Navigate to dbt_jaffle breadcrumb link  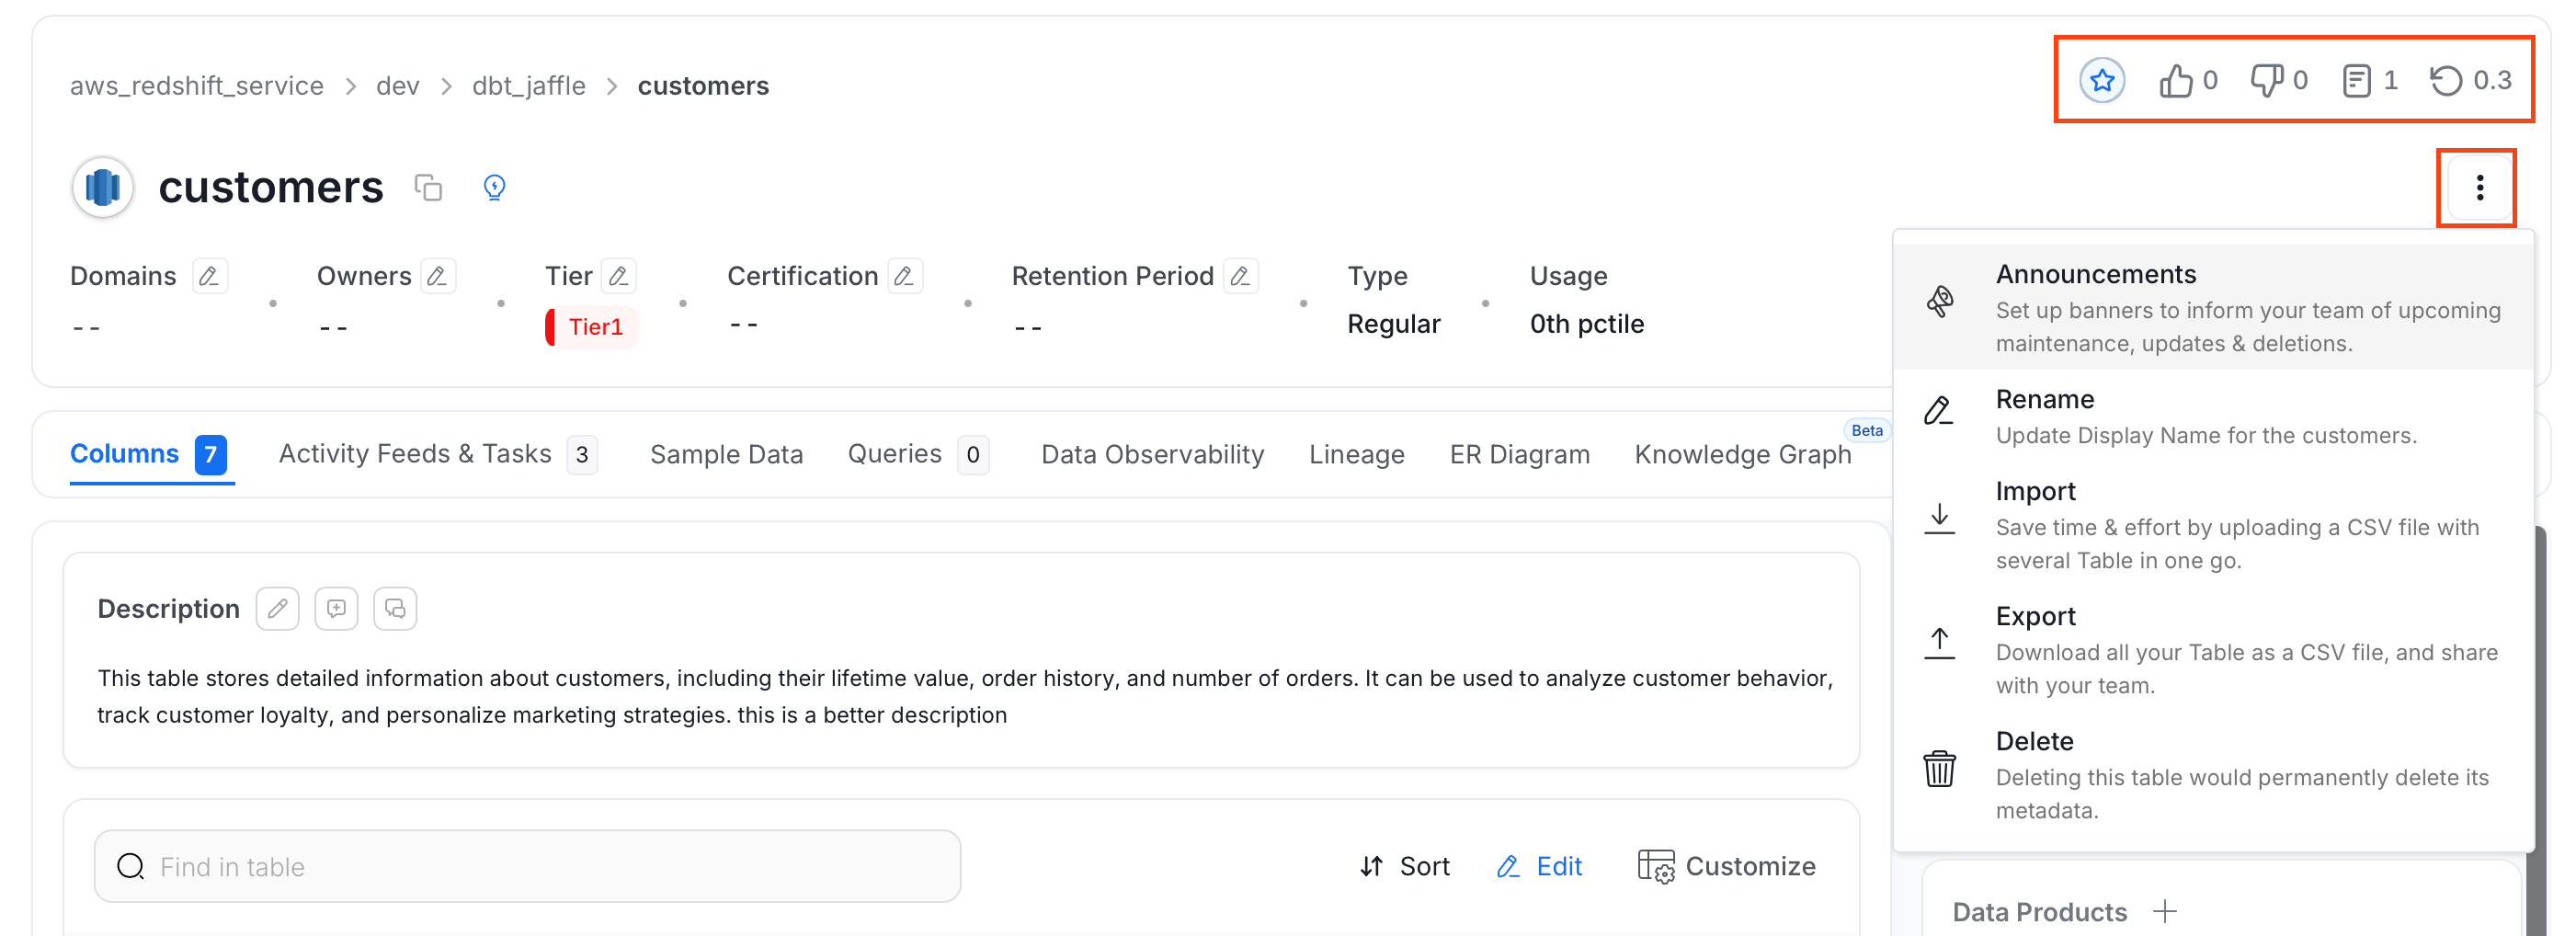coord(528,86)
